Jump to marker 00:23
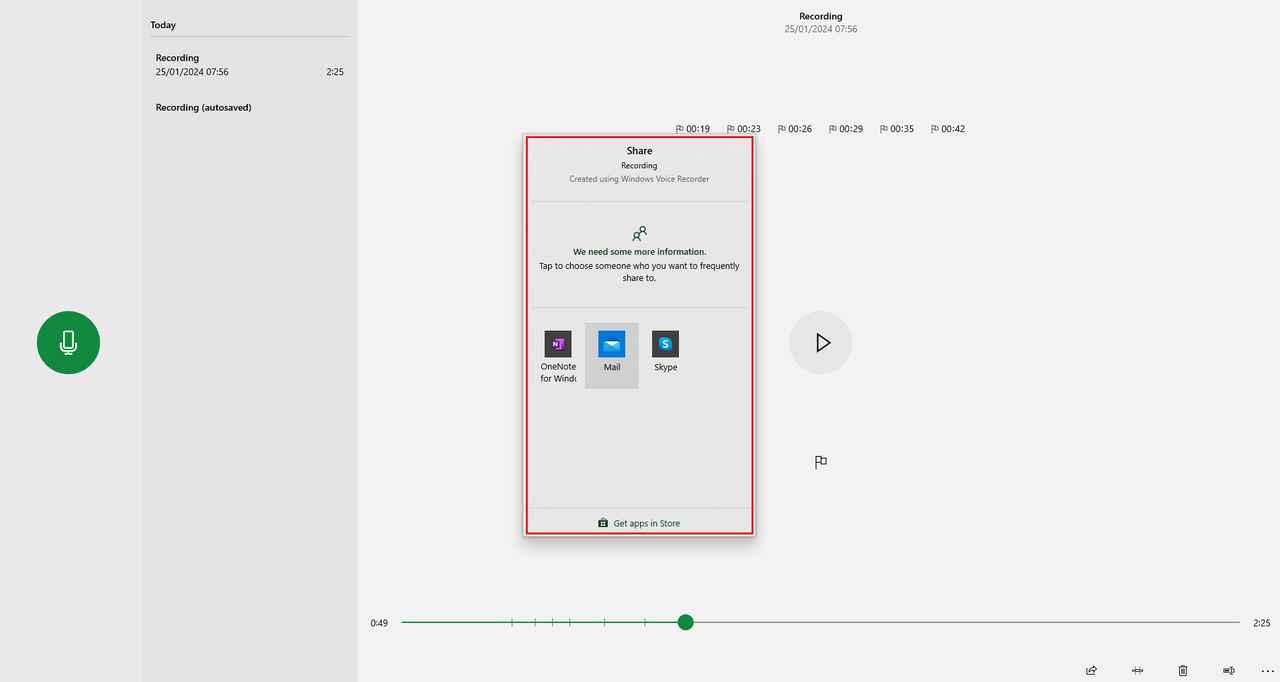1280x682 pixels. coord(743,129)
